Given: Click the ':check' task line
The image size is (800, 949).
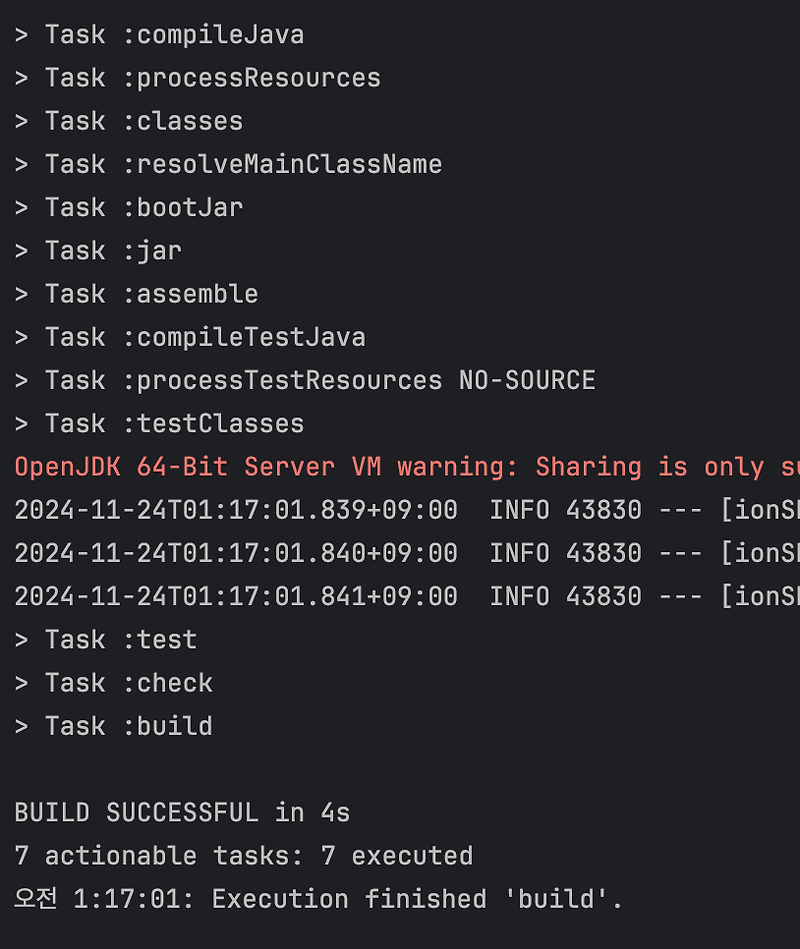Looking at the screenshot, I should point(114,684).
